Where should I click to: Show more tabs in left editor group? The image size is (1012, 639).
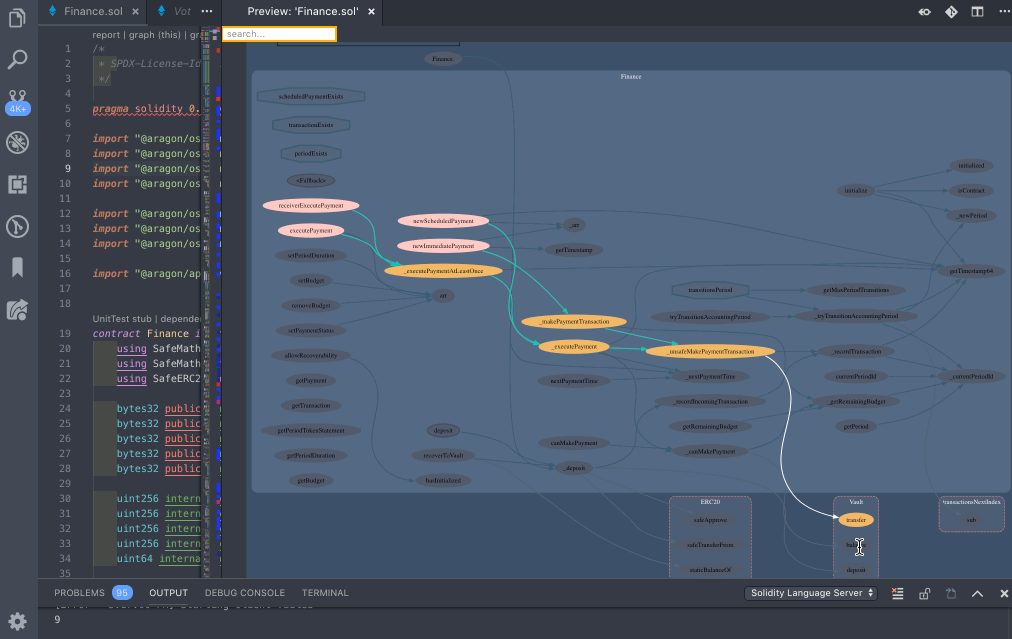click(207, 12)
